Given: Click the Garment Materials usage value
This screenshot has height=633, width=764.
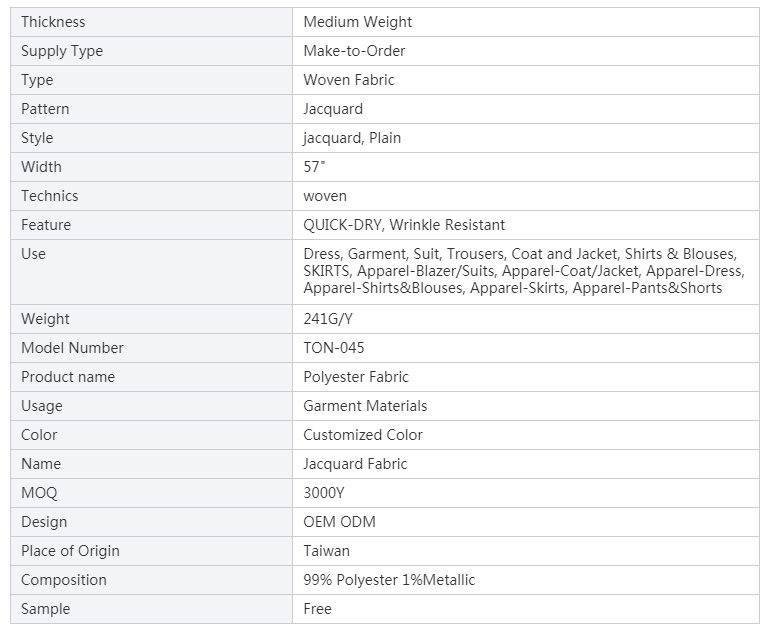Looking at the screenshot, I should point(365,406).
